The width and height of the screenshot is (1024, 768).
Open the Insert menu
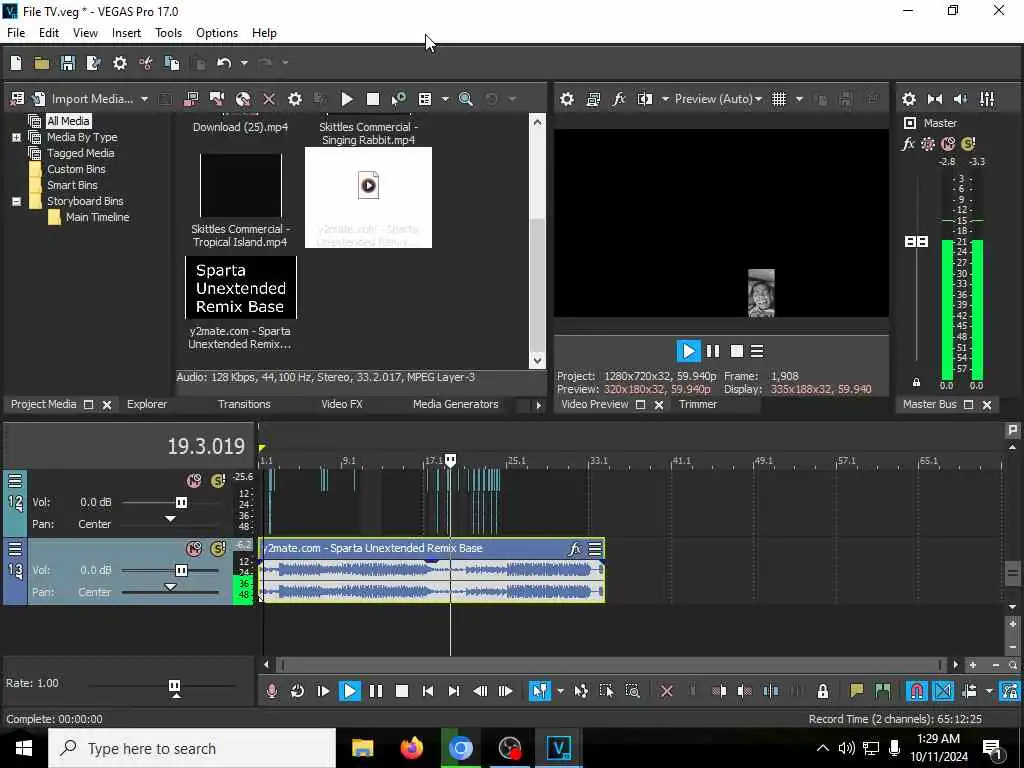(x=126, y=33)
